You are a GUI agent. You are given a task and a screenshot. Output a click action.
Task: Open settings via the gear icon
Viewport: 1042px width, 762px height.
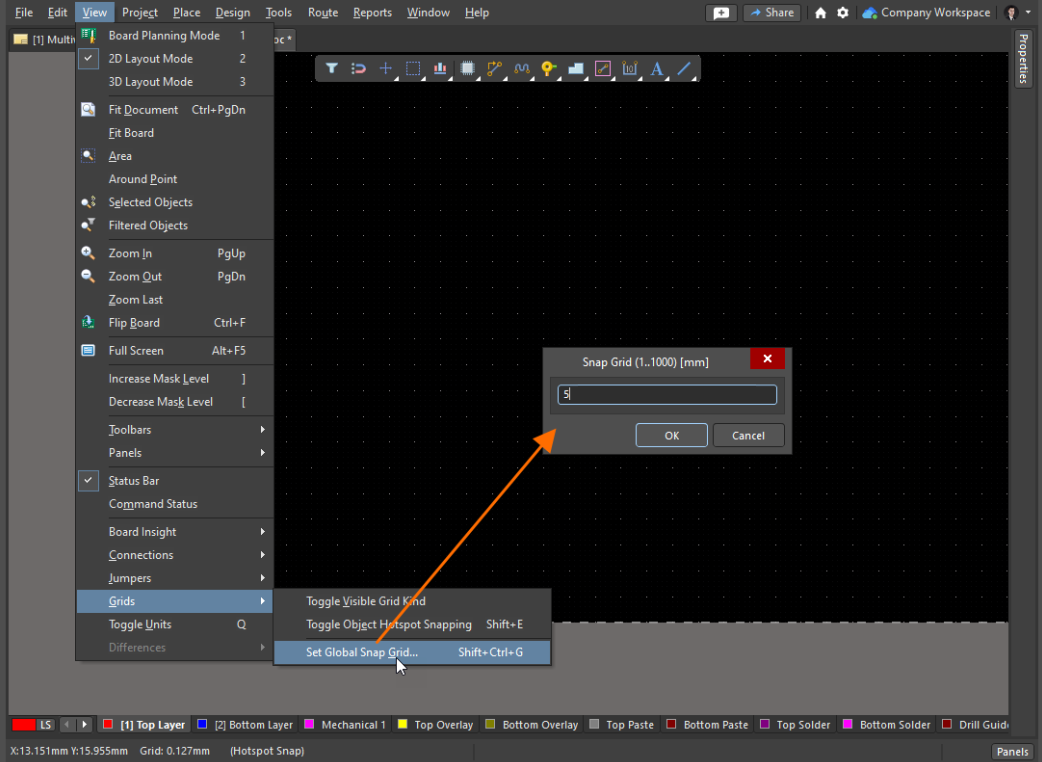coord(843,13)
